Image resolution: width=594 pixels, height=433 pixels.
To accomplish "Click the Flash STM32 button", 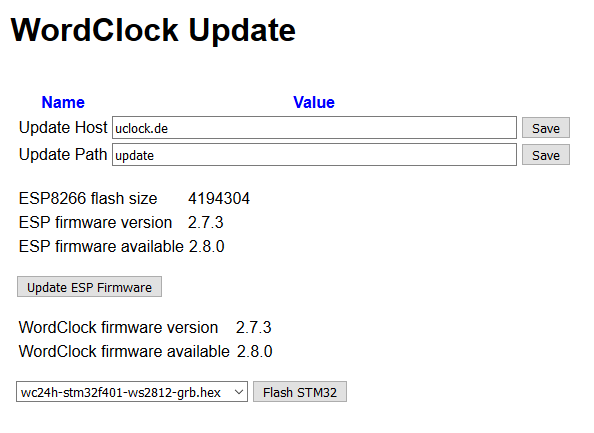I will click(x=300, y=392).
